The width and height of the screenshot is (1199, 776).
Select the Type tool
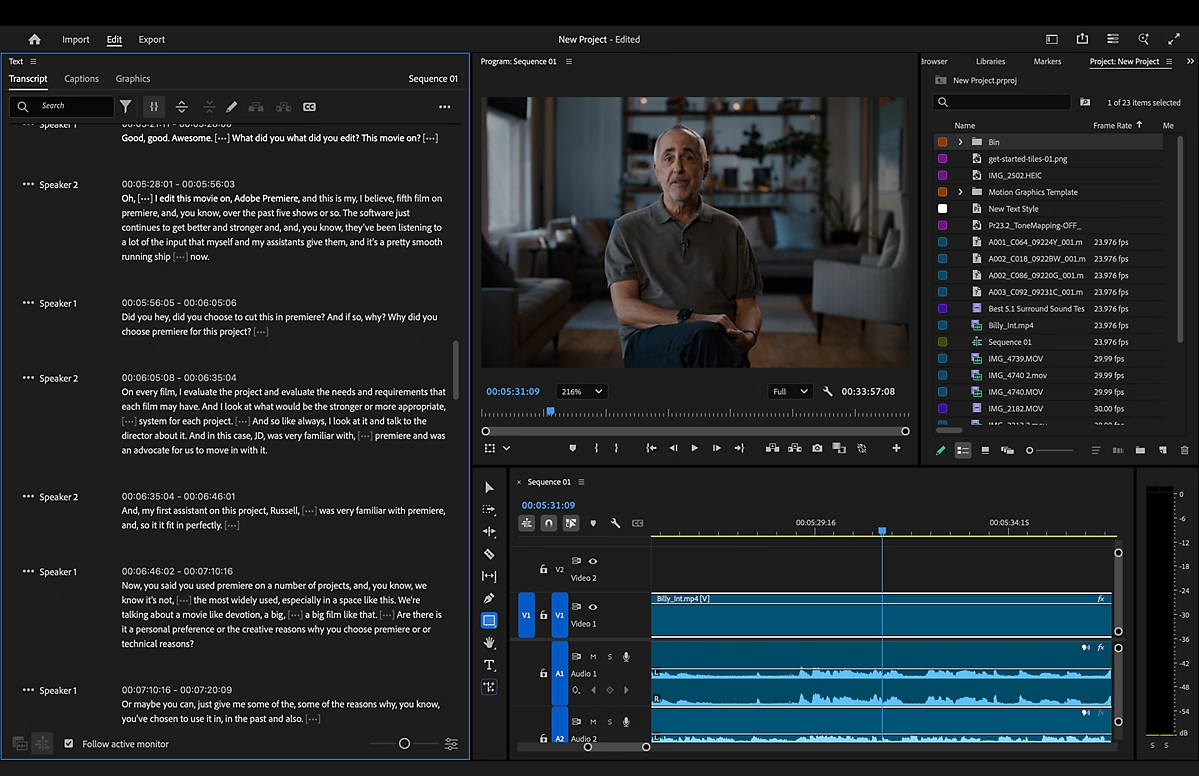(x=489, y=665)
